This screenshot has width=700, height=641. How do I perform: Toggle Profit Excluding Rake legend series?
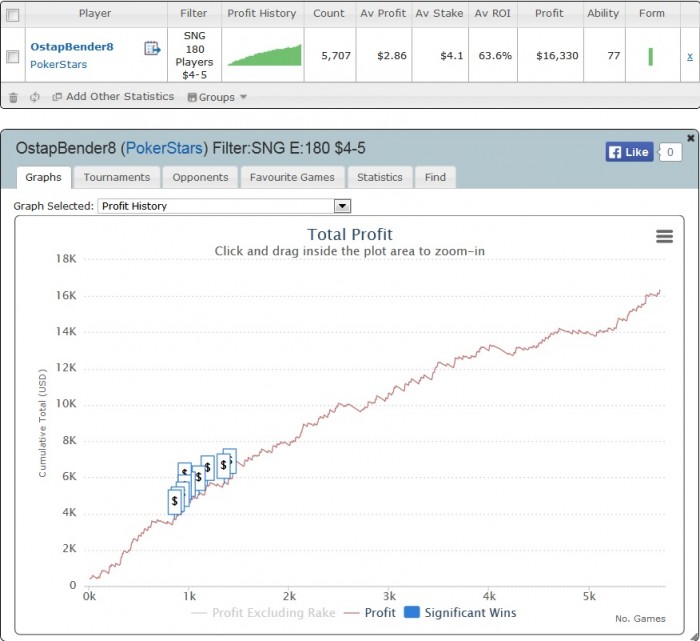pyautogui.click(x=263, y=612)
